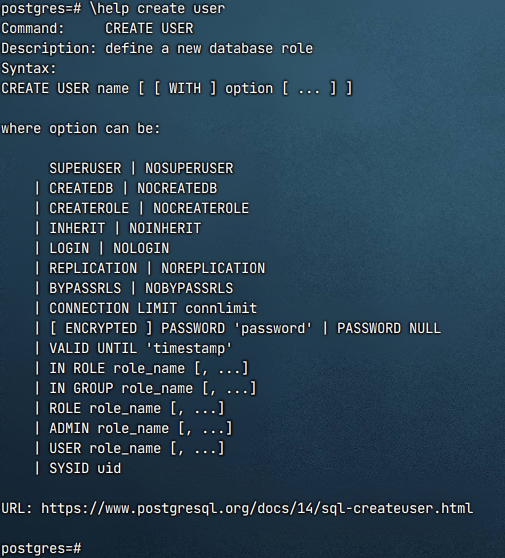Click the 'IN GROUP role_name' line
Screen dimensions: 505x558
tap(153, 388)
